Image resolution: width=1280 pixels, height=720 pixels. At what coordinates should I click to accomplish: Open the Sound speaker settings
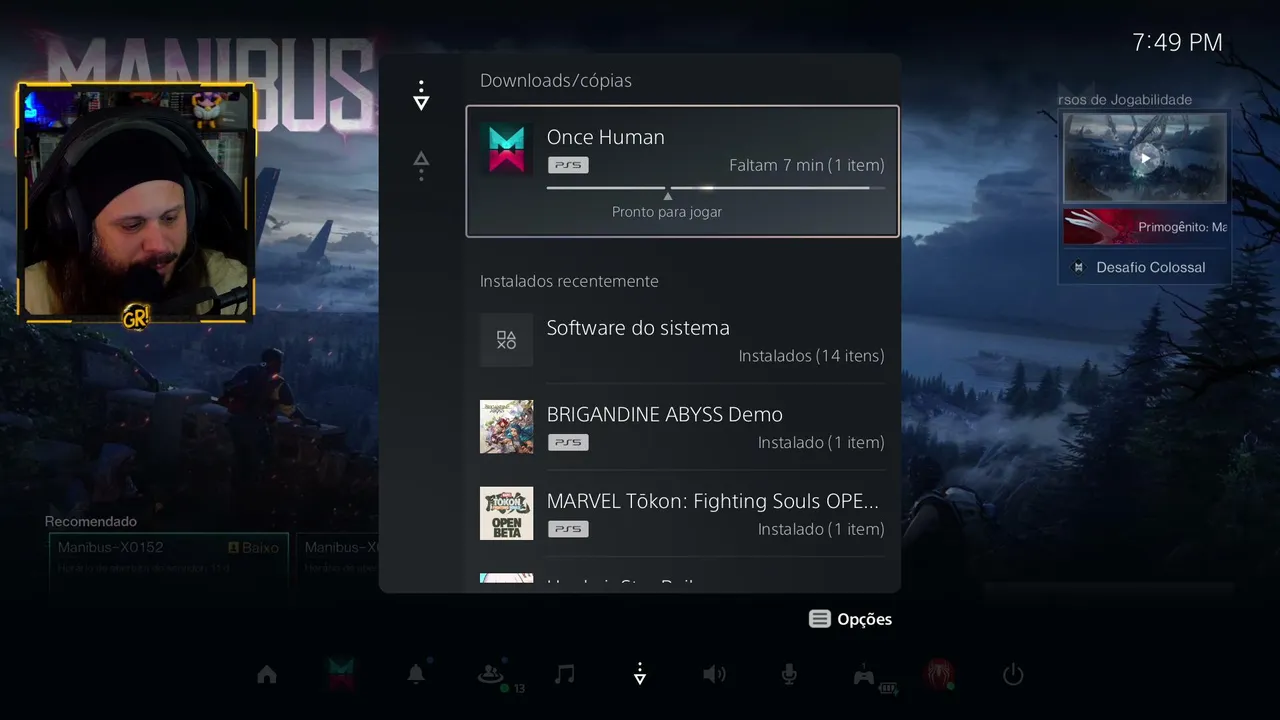coord(714,675)
